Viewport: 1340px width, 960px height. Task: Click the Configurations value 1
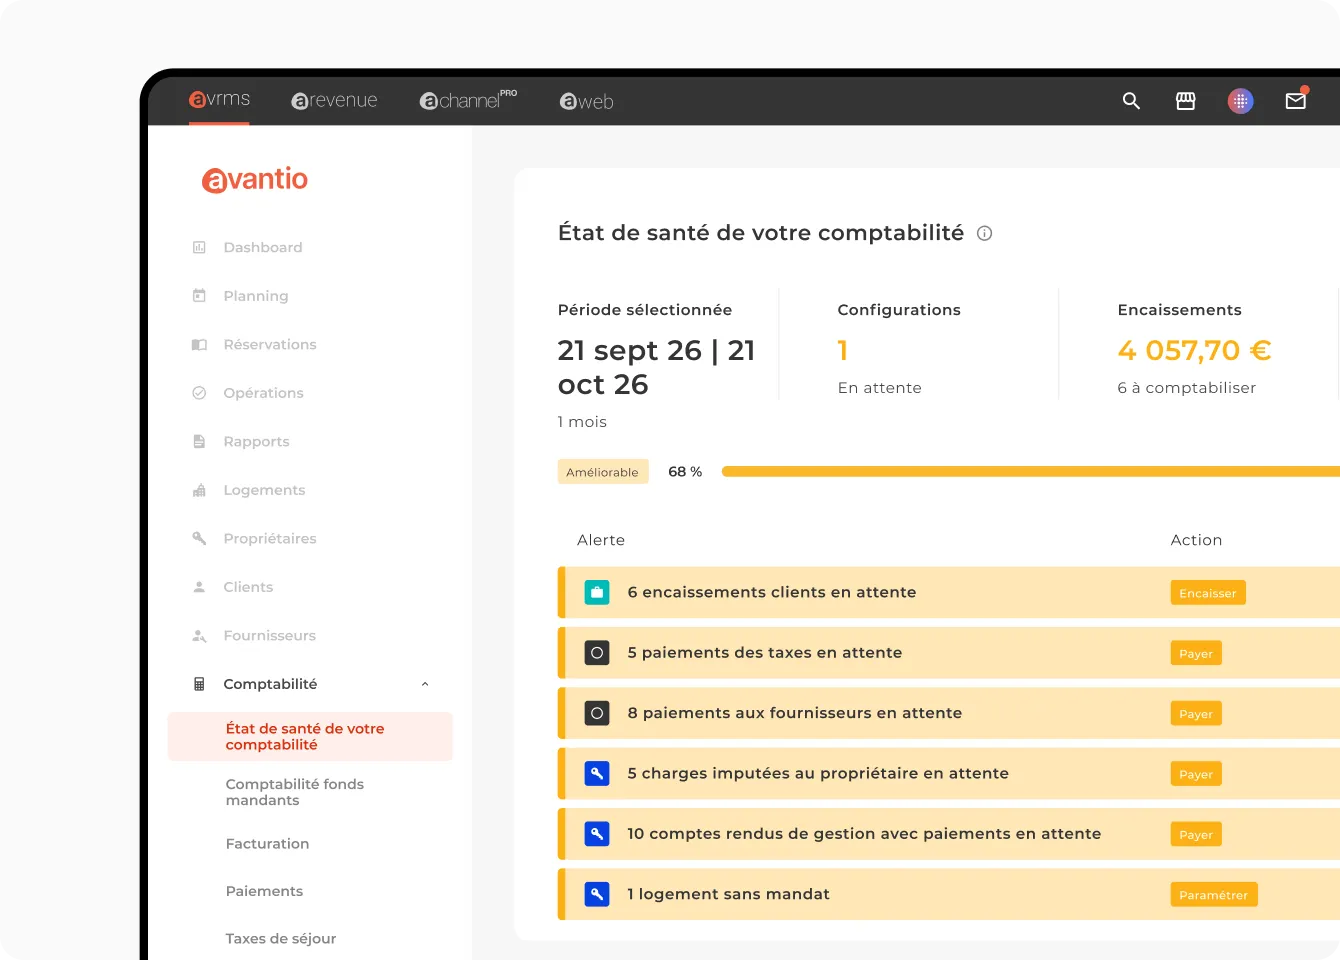tap(843, 350)
